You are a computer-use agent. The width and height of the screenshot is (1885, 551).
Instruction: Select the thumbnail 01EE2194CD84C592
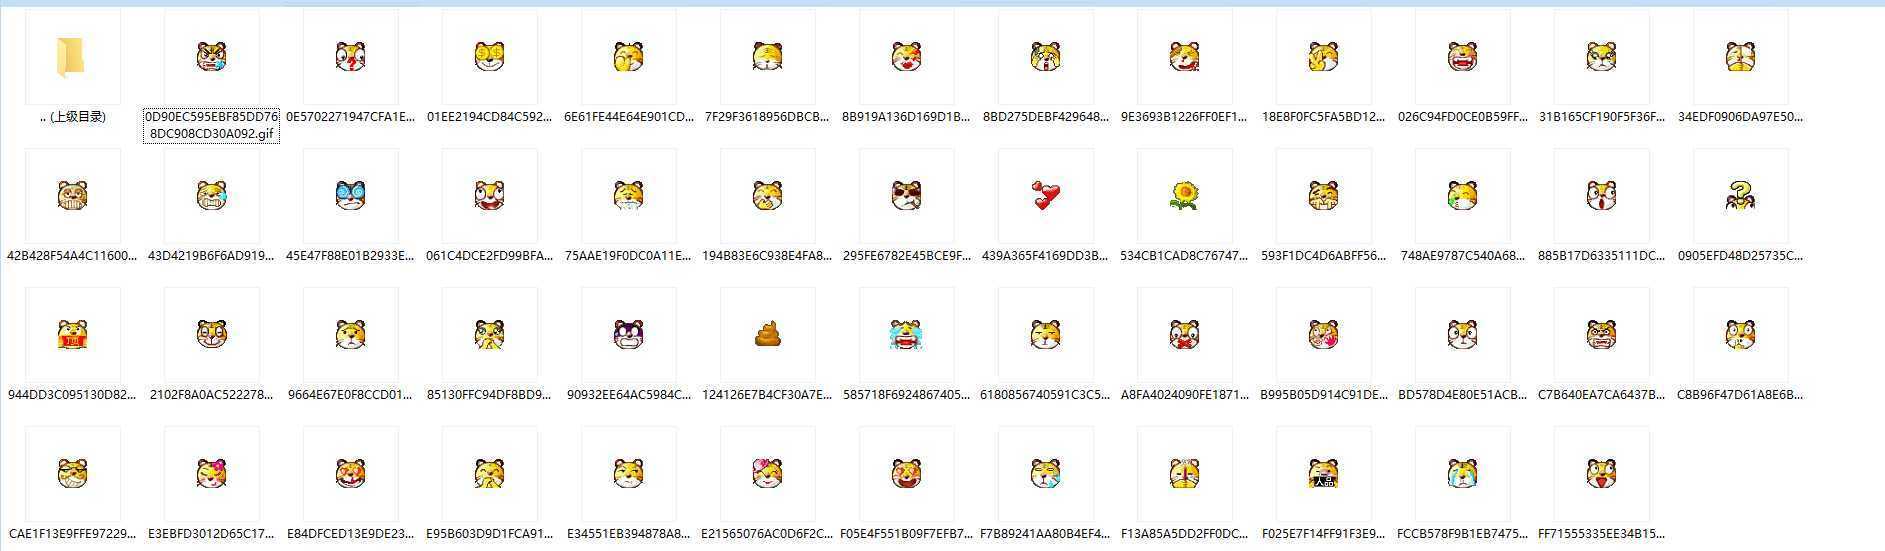click(489, 58)
